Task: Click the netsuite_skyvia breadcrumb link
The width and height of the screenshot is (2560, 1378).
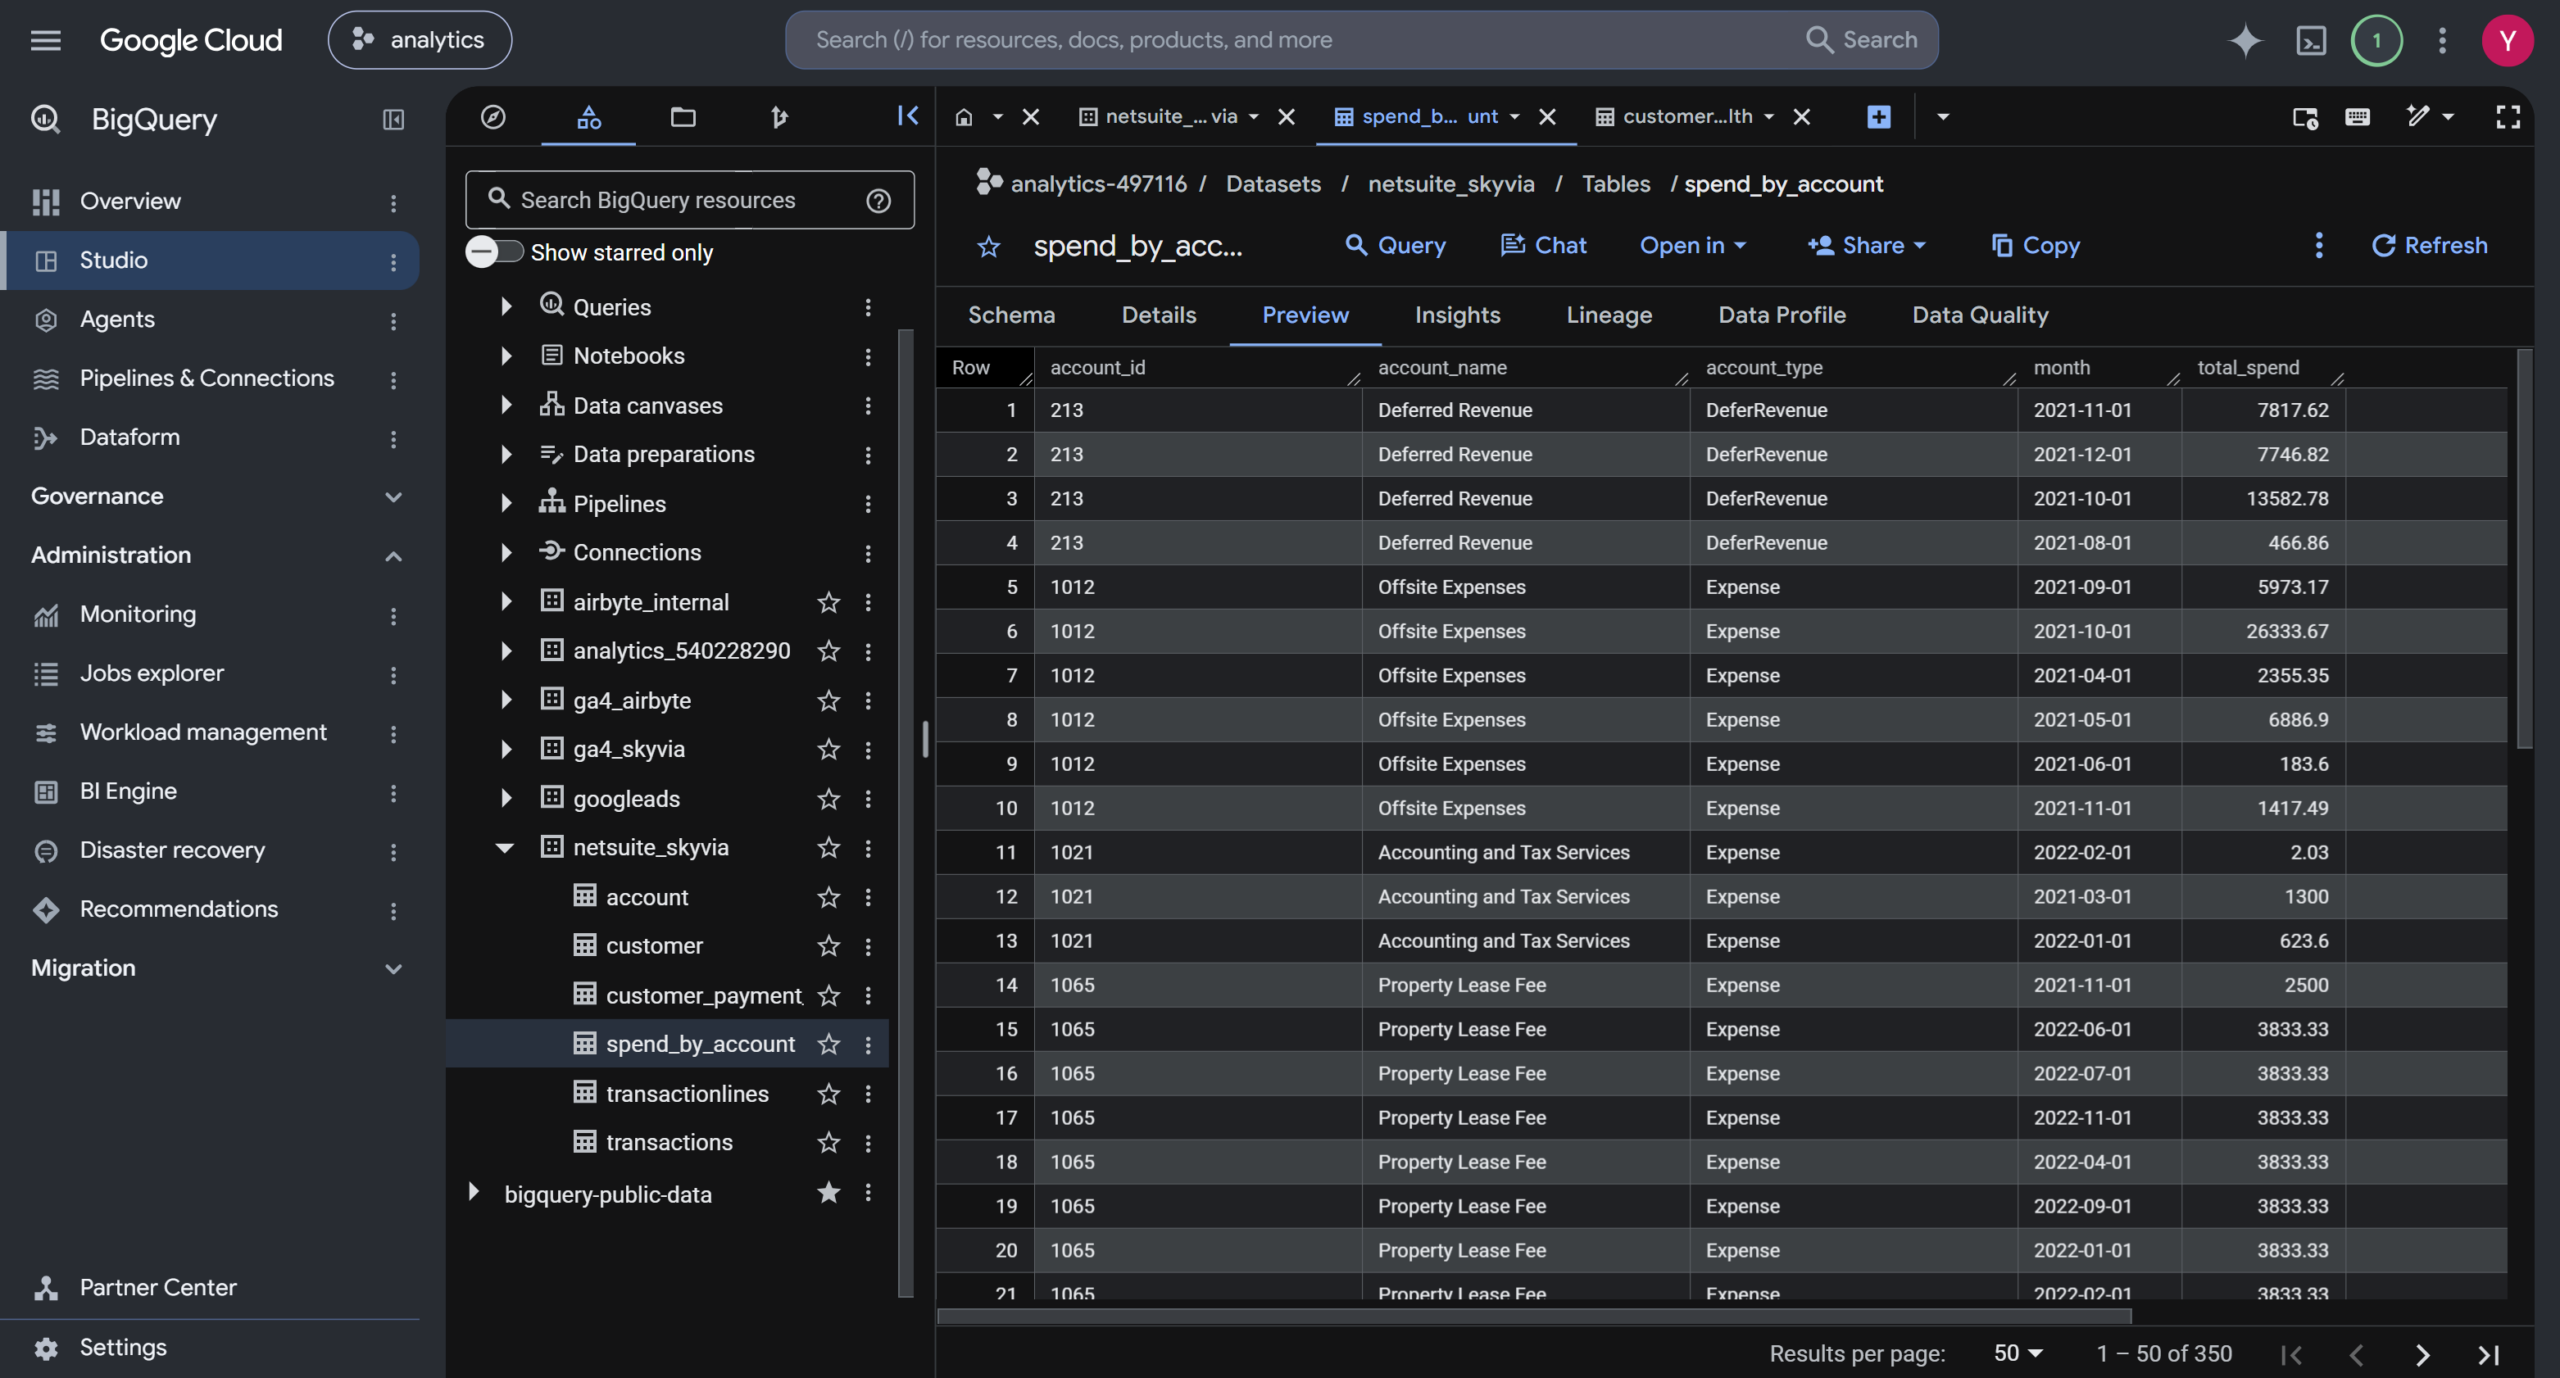Action: pyautogui.click(x=1451, y=184)
